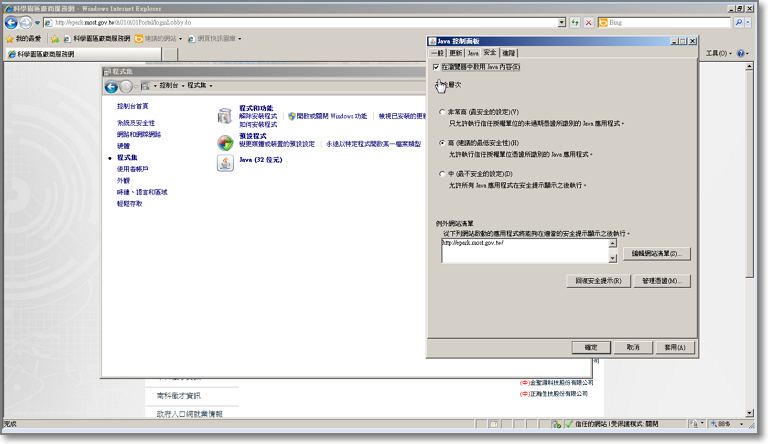Click Java coffee cup icon

(225, 163)
